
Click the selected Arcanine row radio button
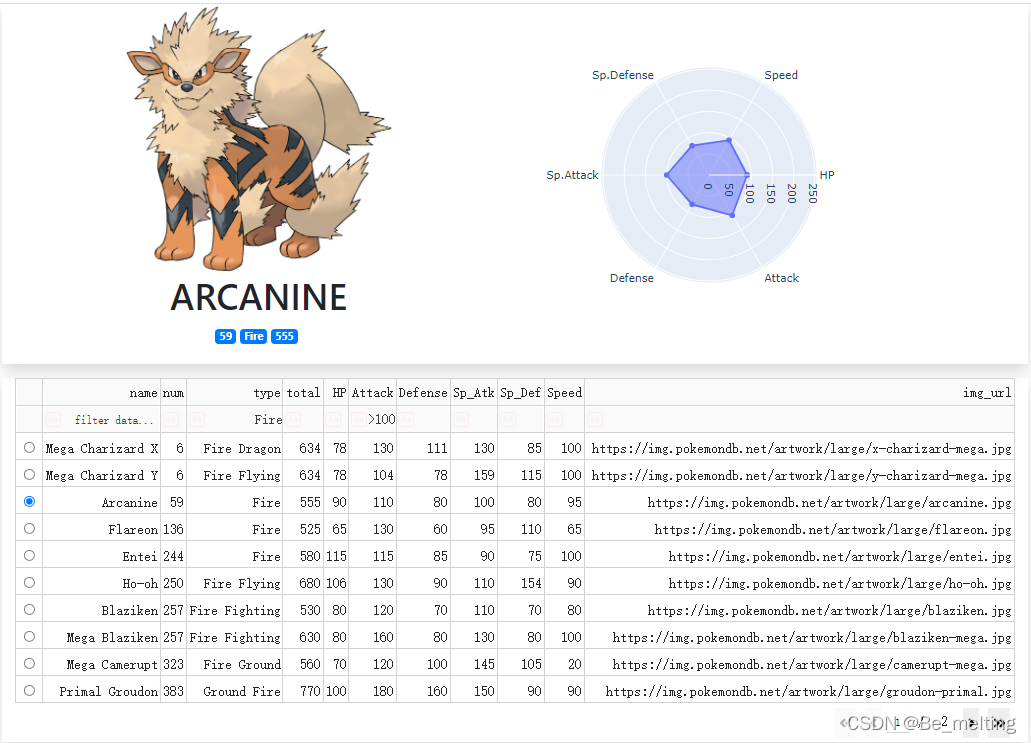[x=29, y=502]
